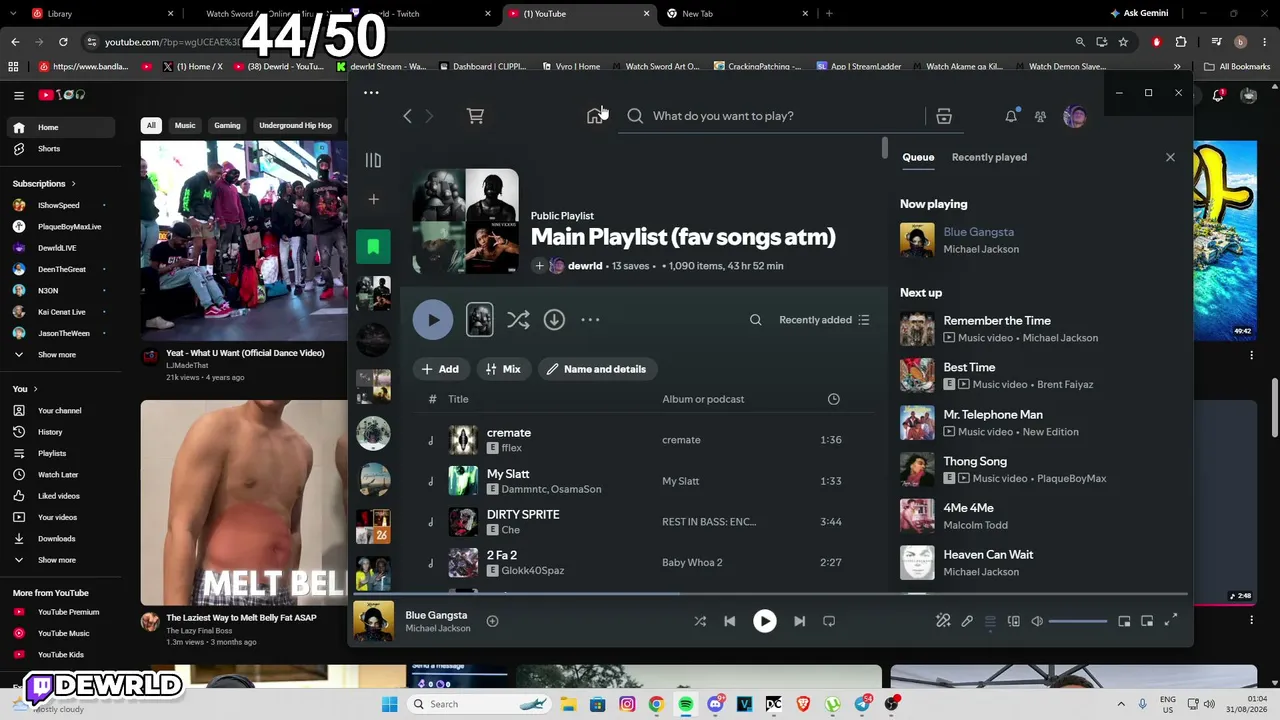Screen dimensions: 1280x720
Task: Toggle the lyrics microphone in the player bar
Action: click(x=967, y=621)
